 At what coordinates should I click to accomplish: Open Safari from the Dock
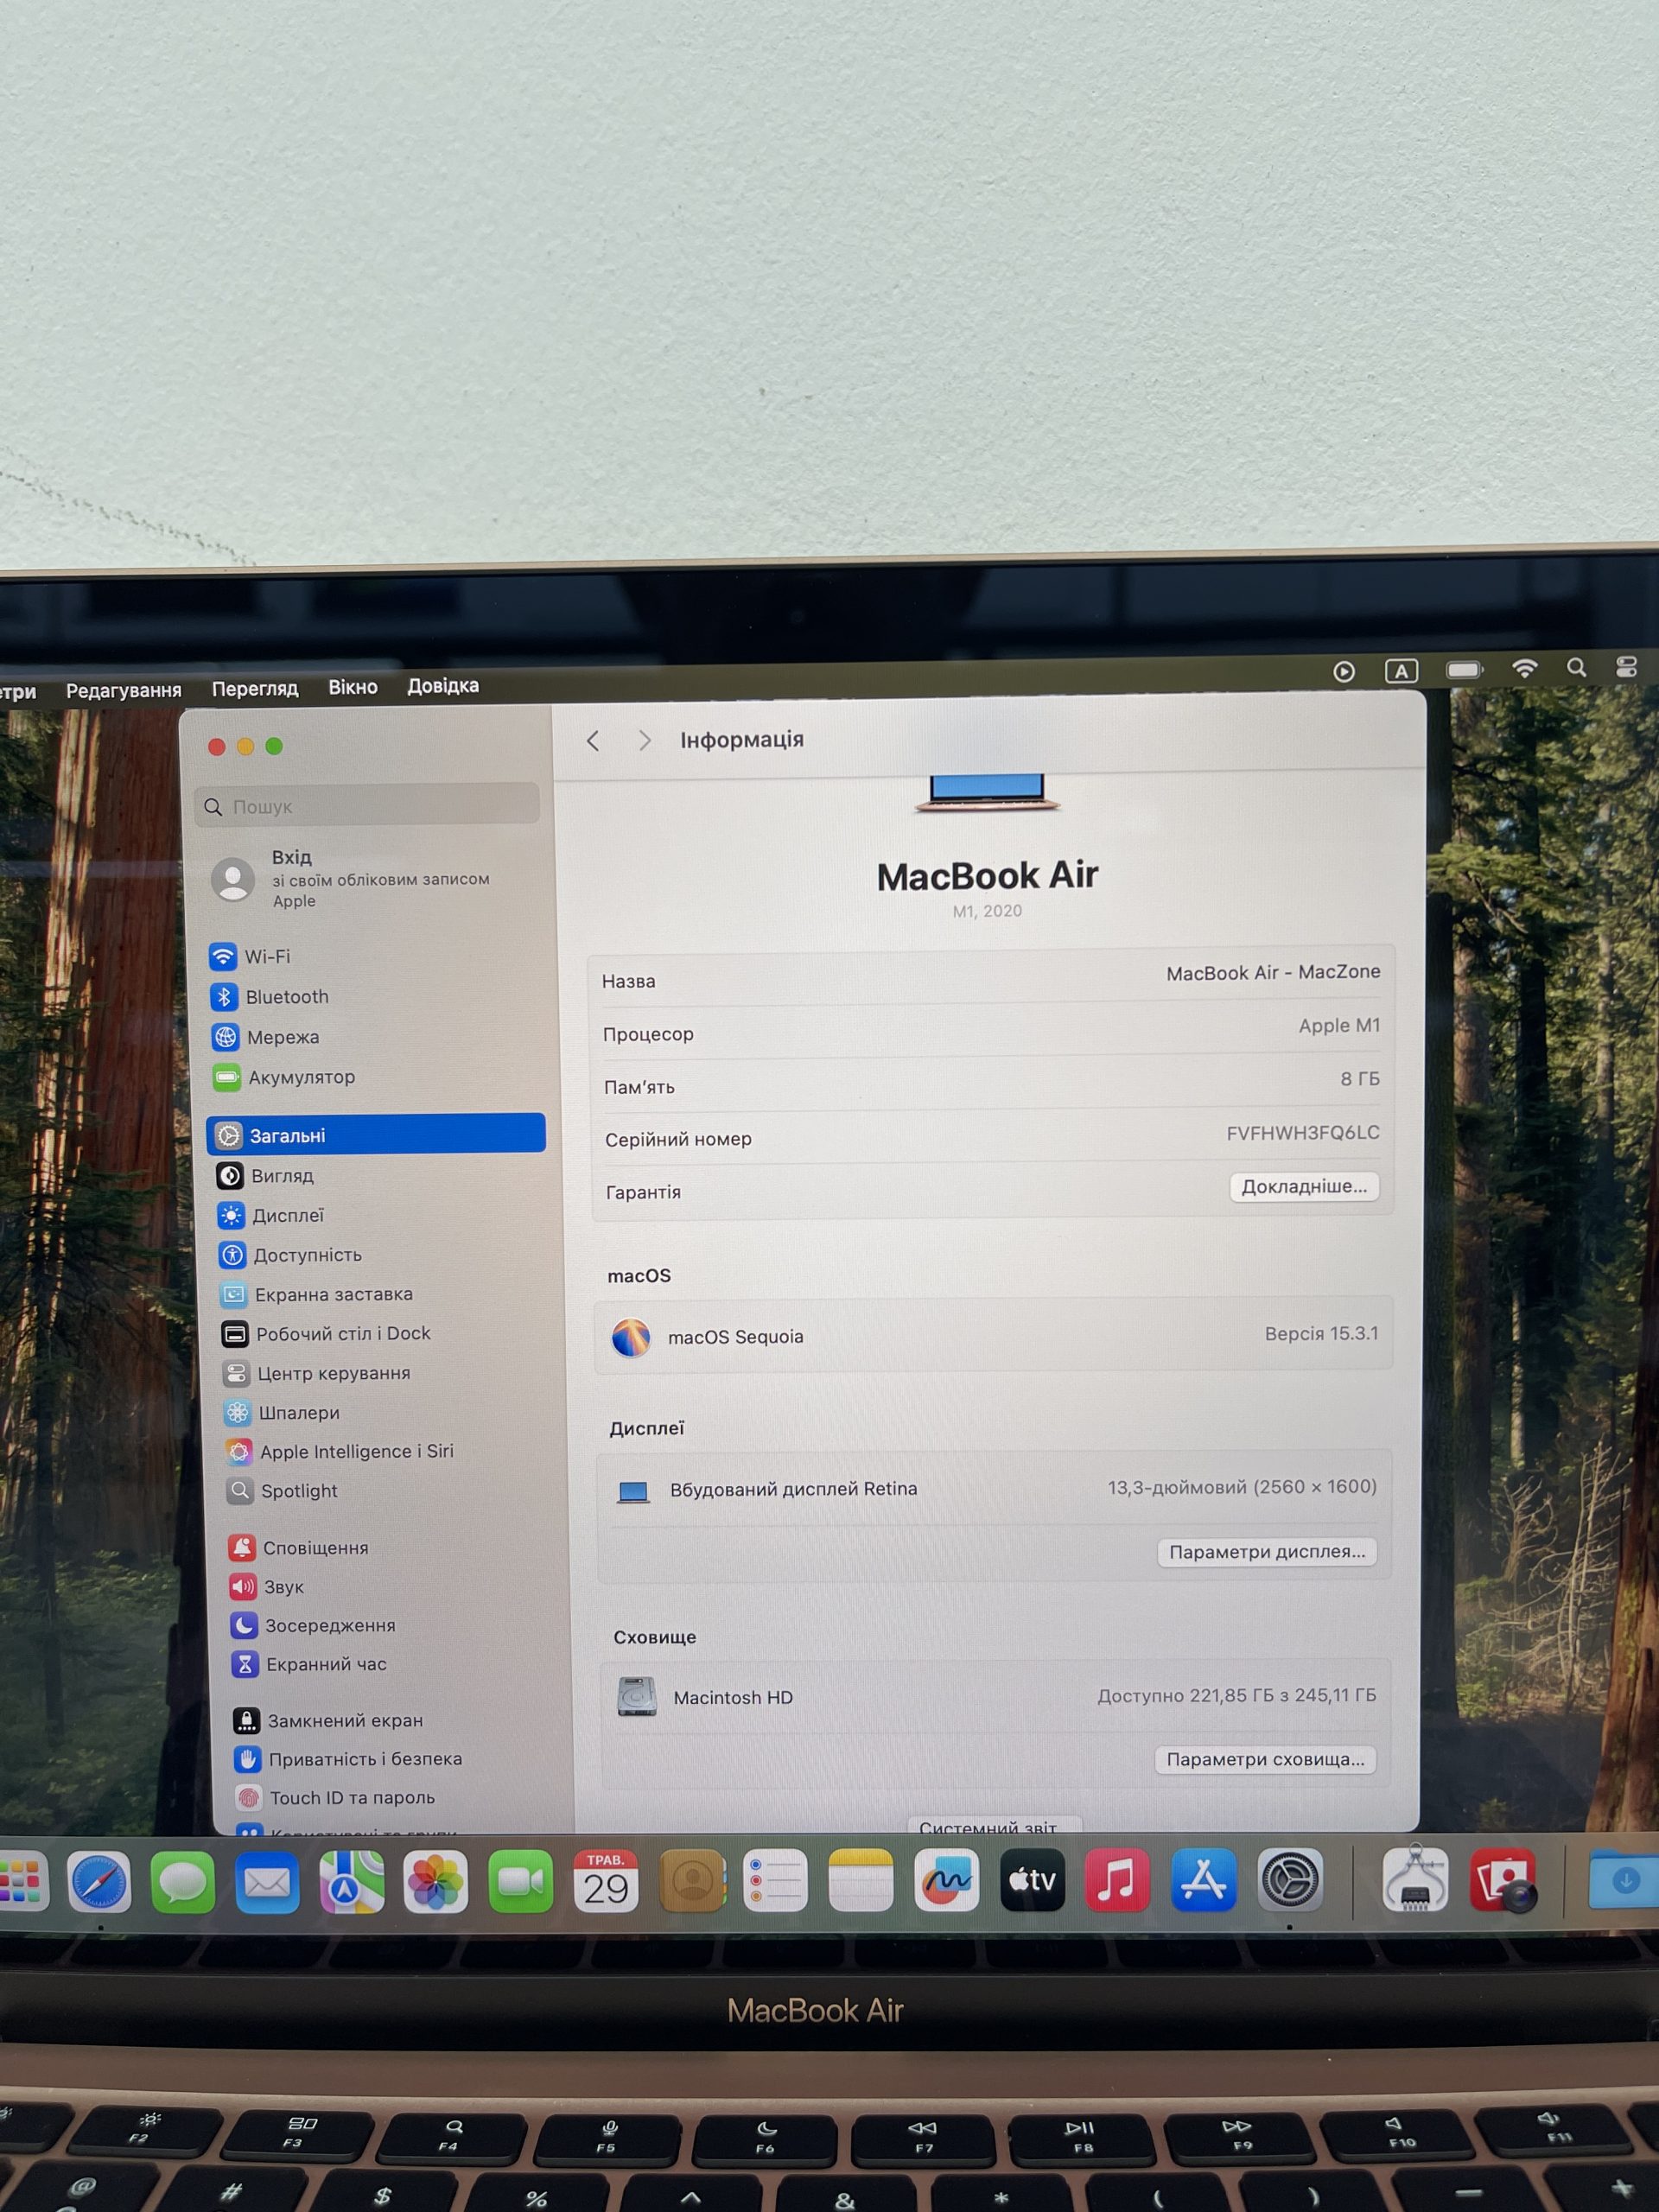pyautogui.click(x=99, y=1882)
